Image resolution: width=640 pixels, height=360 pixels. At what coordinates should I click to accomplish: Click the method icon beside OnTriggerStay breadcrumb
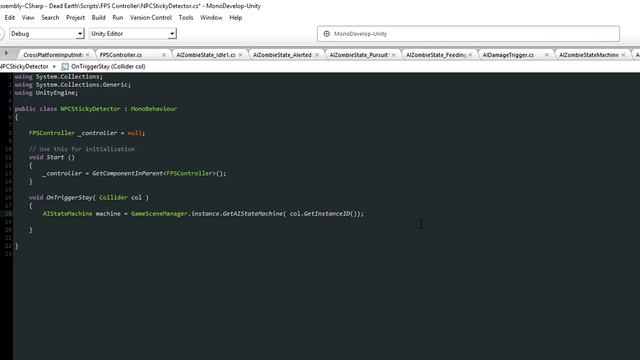65,66
